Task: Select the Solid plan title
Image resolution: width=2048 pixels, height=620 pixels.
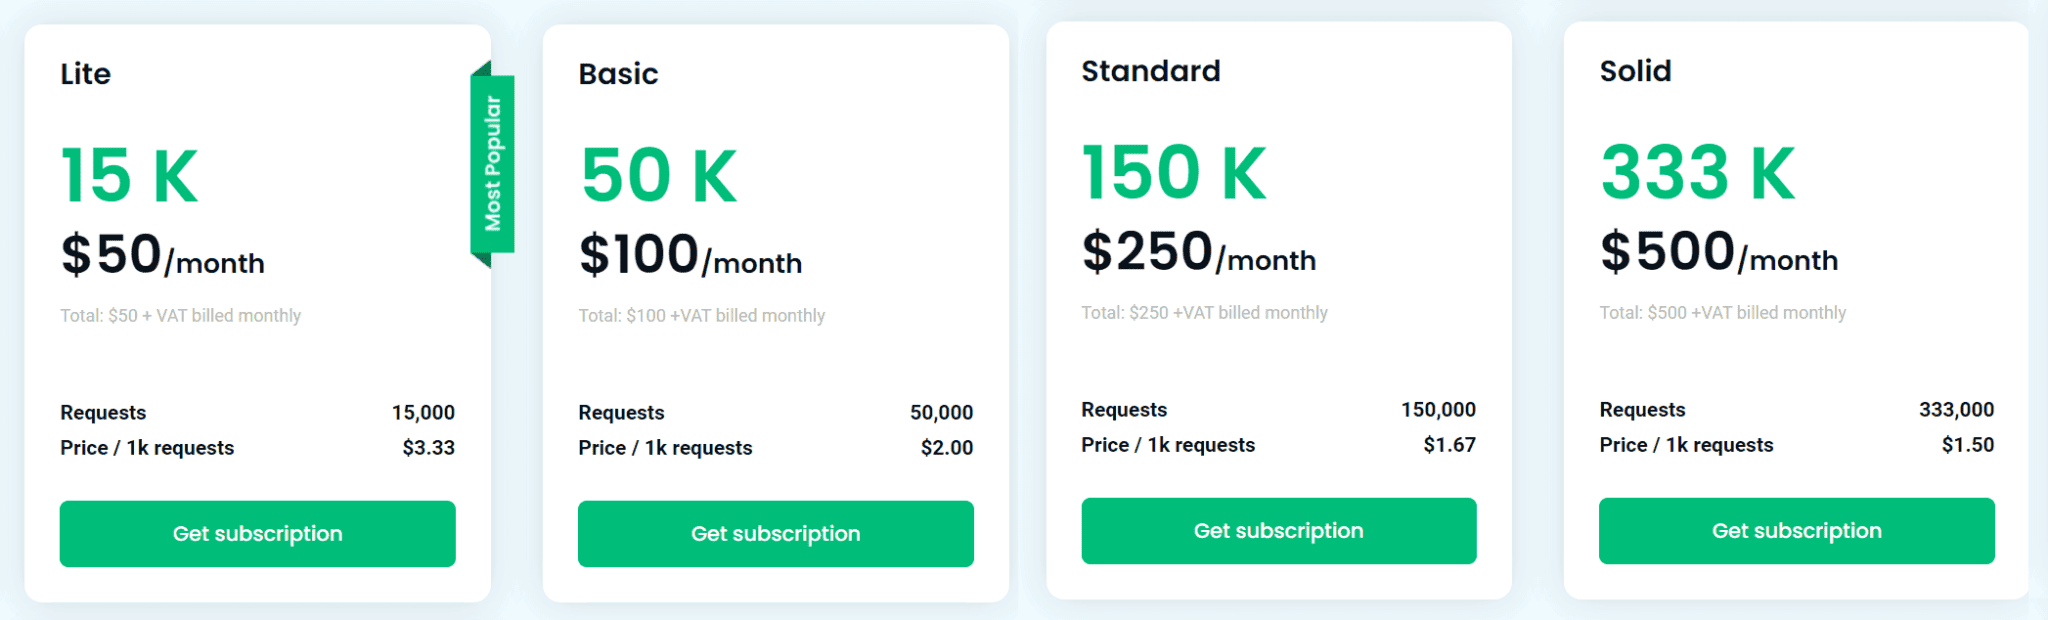Action: [1635, 71]
